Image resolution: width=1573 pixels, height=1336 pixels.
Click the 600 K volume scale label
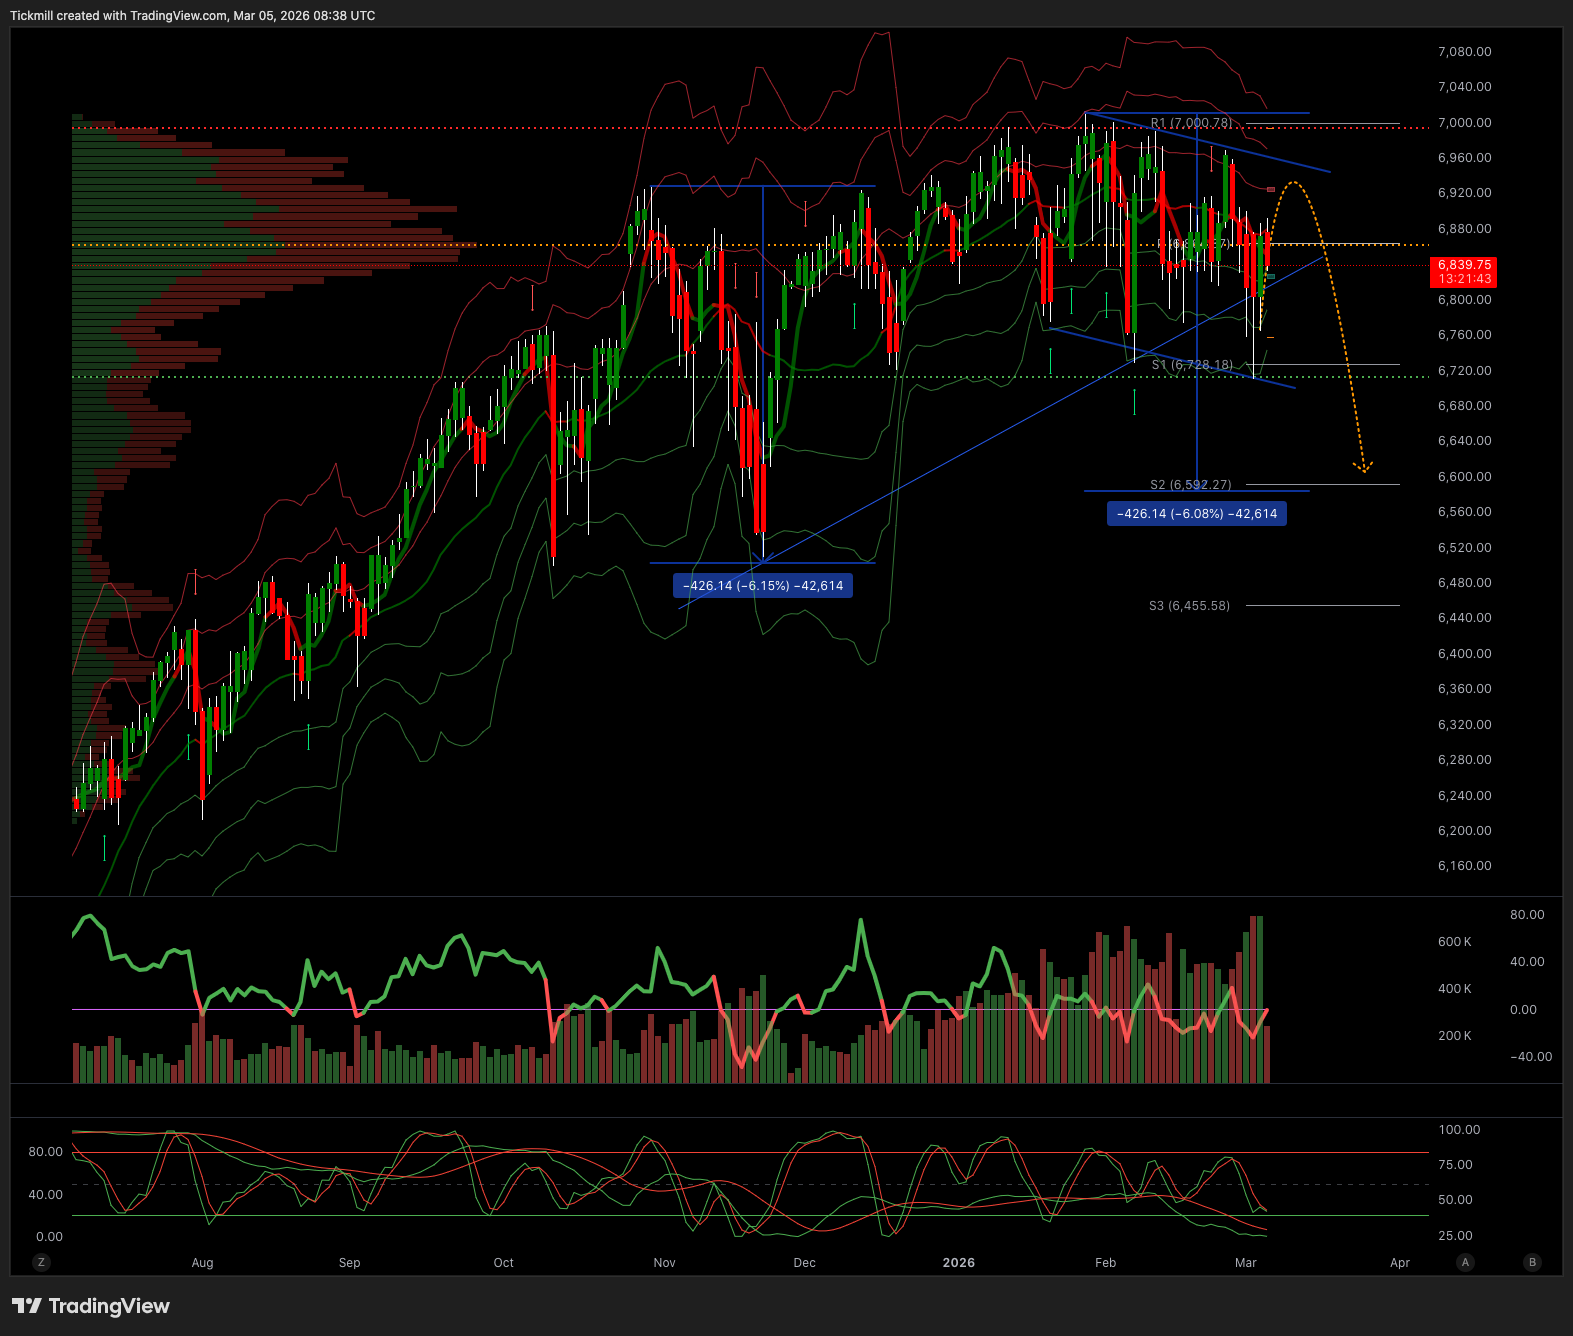pyautogui.click(x=1454, y=942)
